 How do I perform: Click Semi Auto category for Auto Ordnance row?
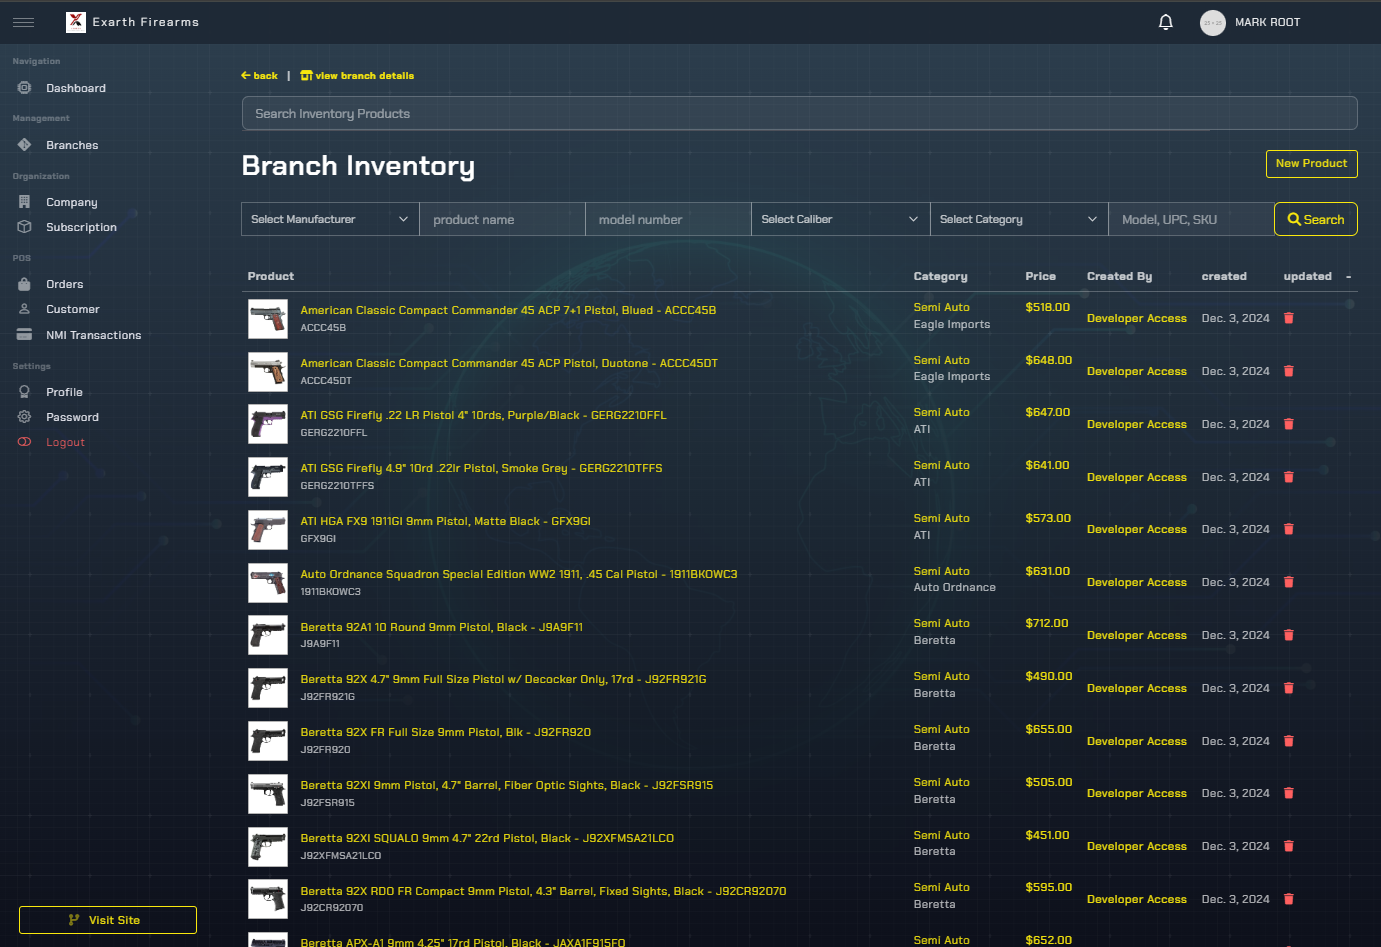[941, 571]
